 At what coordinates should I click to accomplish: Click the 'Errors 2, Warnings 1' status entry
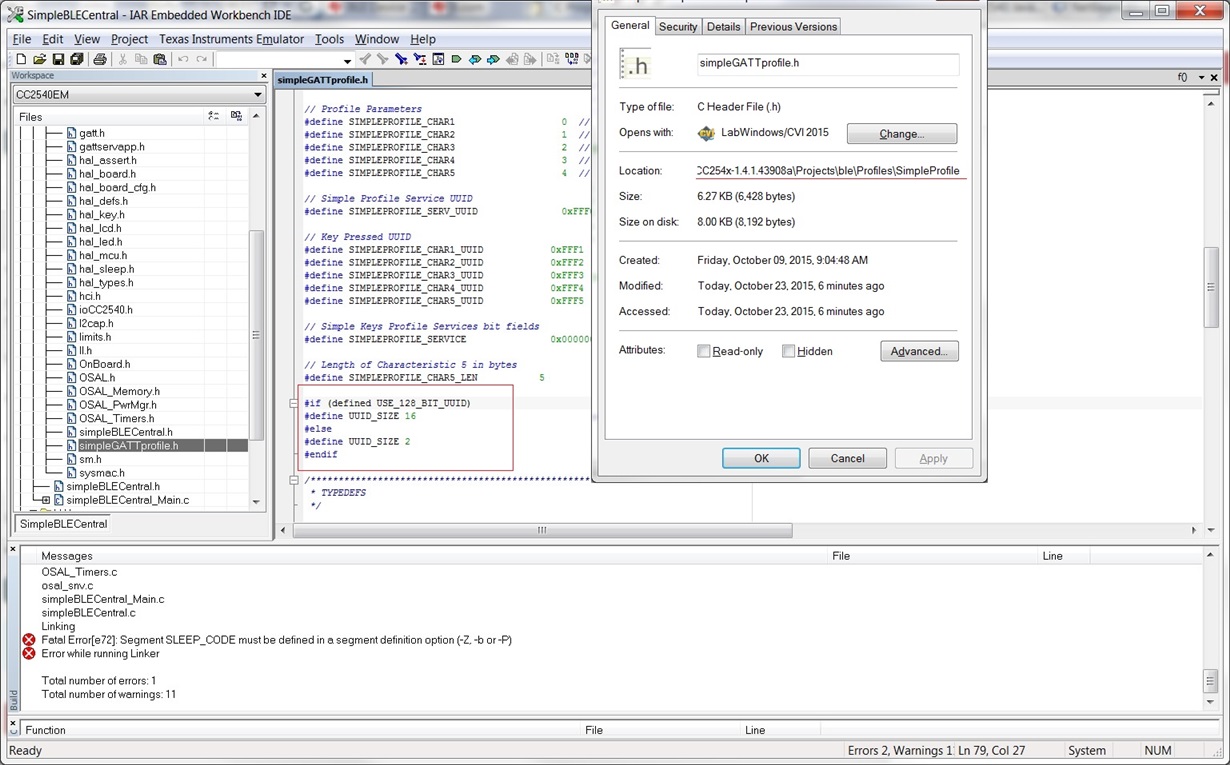click(900, 750)
